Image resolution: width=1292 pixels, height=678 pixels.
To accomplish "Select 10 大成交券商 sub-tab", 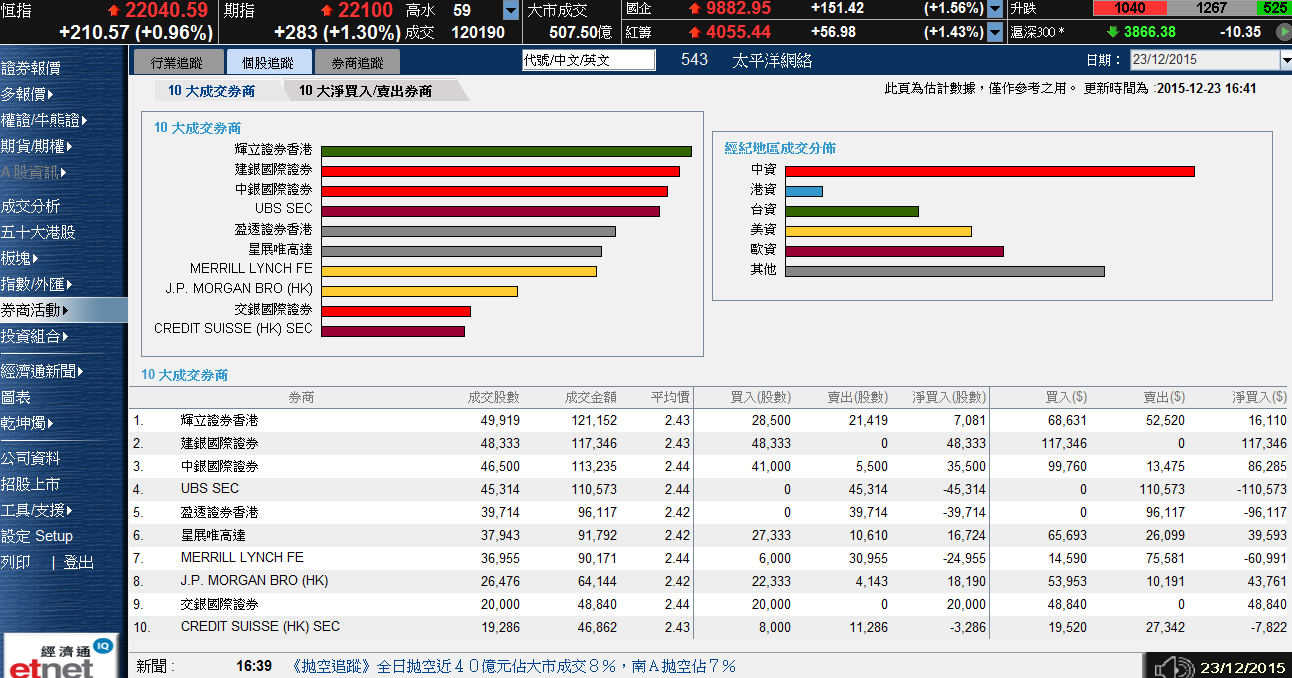I will coord(212,91).
